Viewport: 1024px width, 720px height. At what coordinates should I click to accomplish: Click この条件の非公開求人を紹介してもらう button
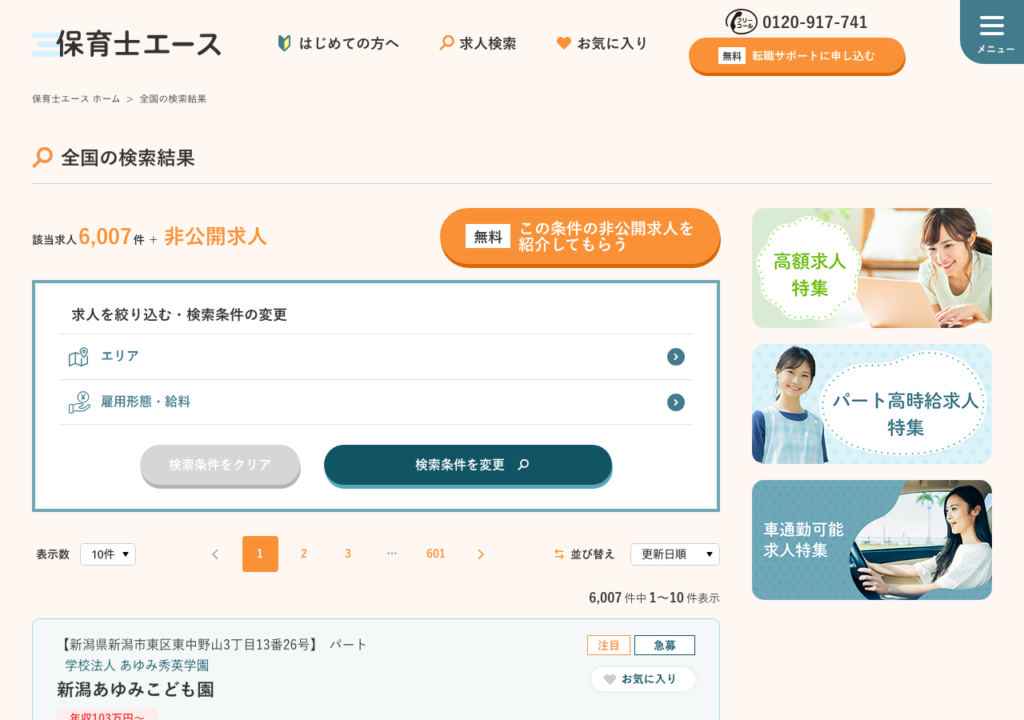[580, 237]
